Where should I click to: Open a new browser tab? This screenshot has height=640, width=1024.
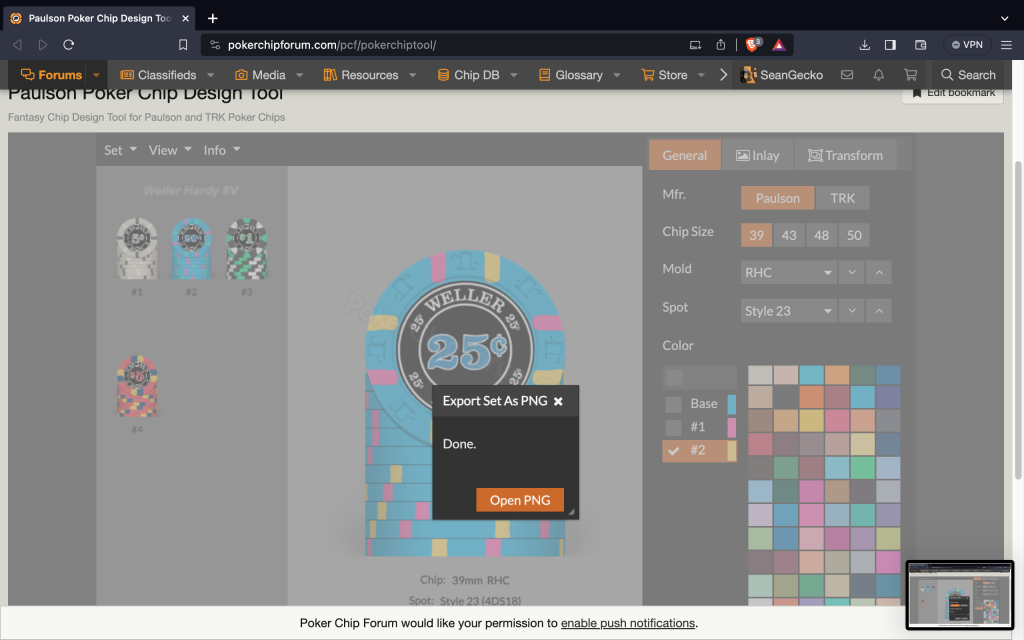212,18
